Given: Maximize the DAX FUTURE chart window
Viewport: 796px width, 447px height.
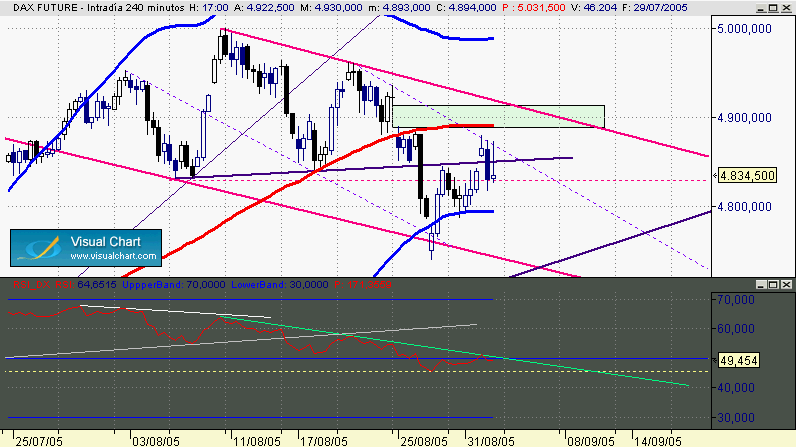Looking at the screenshot, I should point(773,8).
